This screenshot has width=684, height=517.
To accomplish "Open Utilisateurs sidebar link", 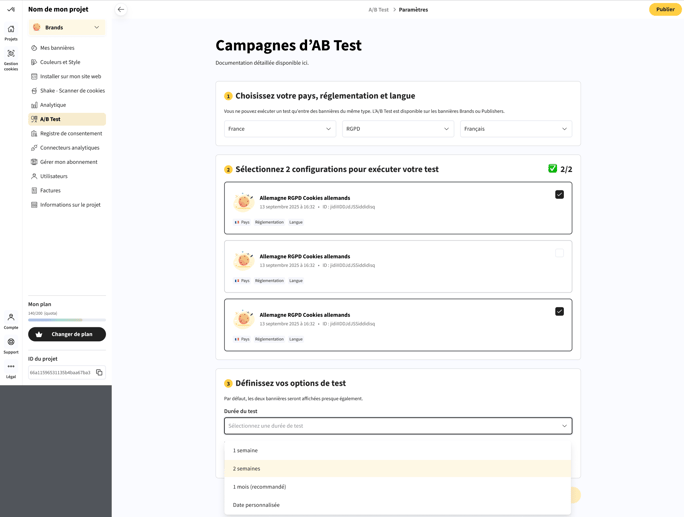I will 67,176.
